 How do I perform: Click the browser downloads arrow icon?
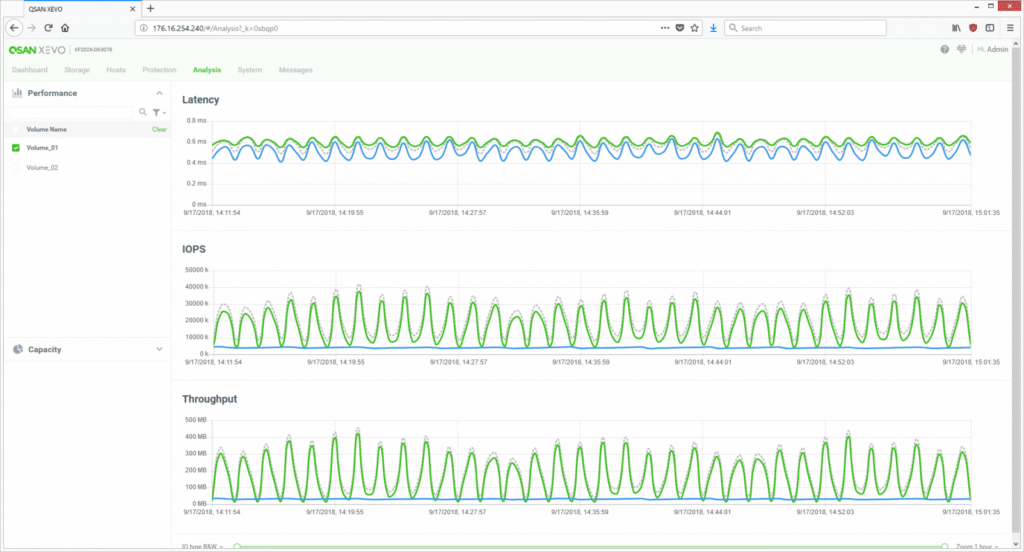[x=713, y=28]
